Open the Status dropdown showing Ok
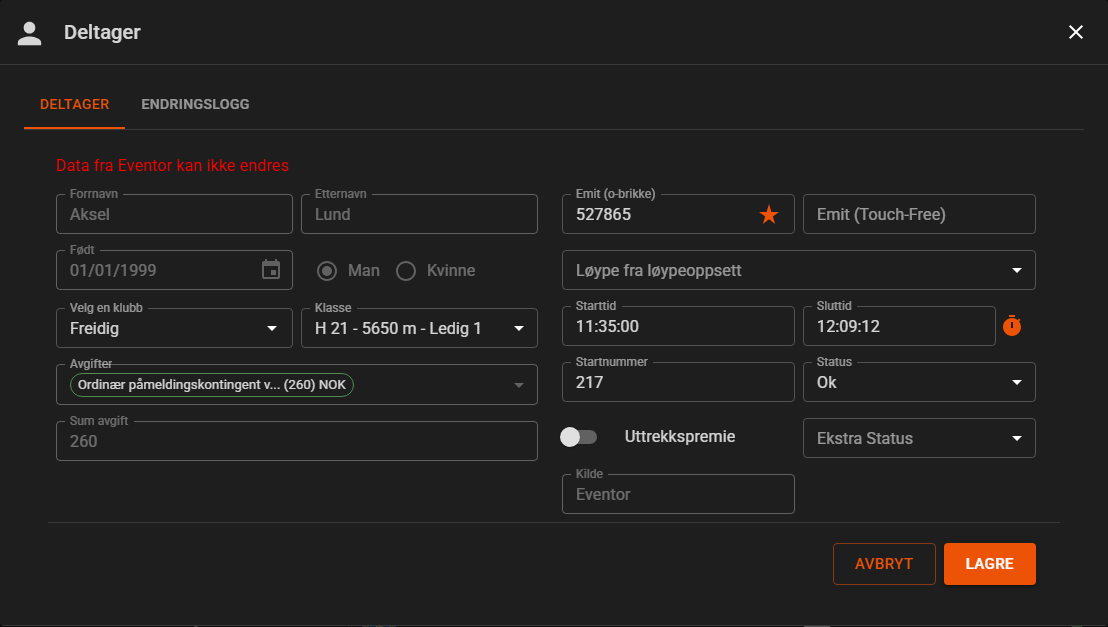Screen dimensions: 1108x627 pyautogui.click(x=919, y=382)
